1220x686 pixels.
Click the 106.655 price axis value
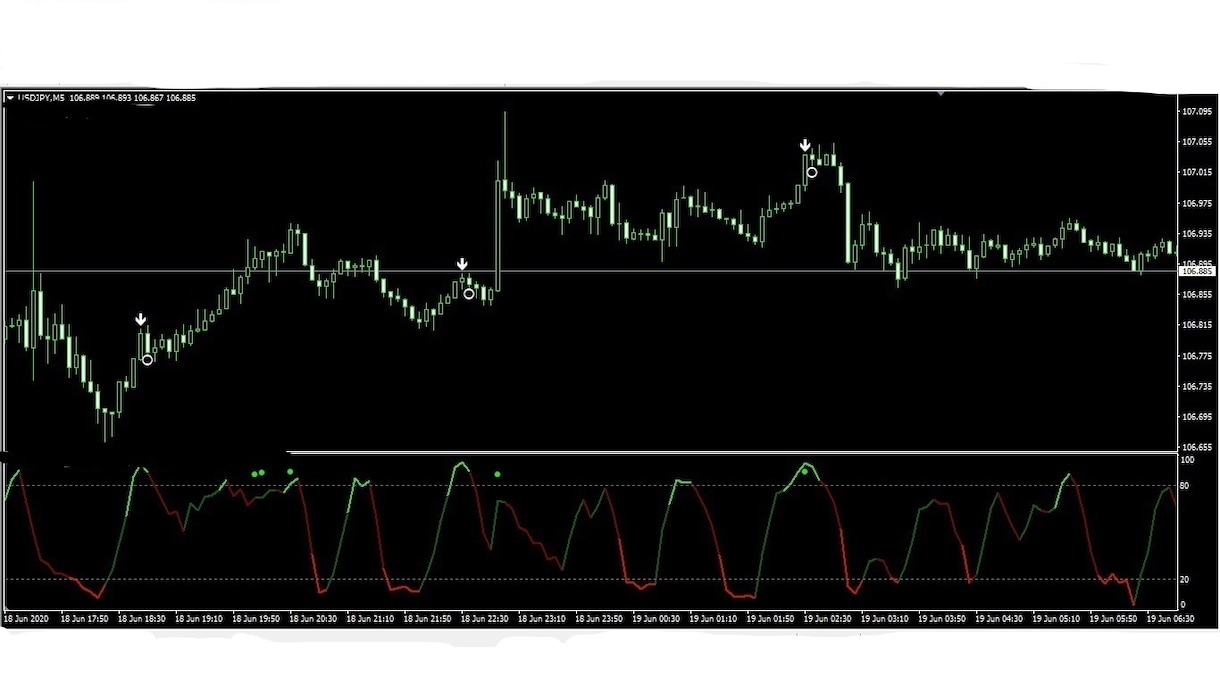[x=1198, y=447]
